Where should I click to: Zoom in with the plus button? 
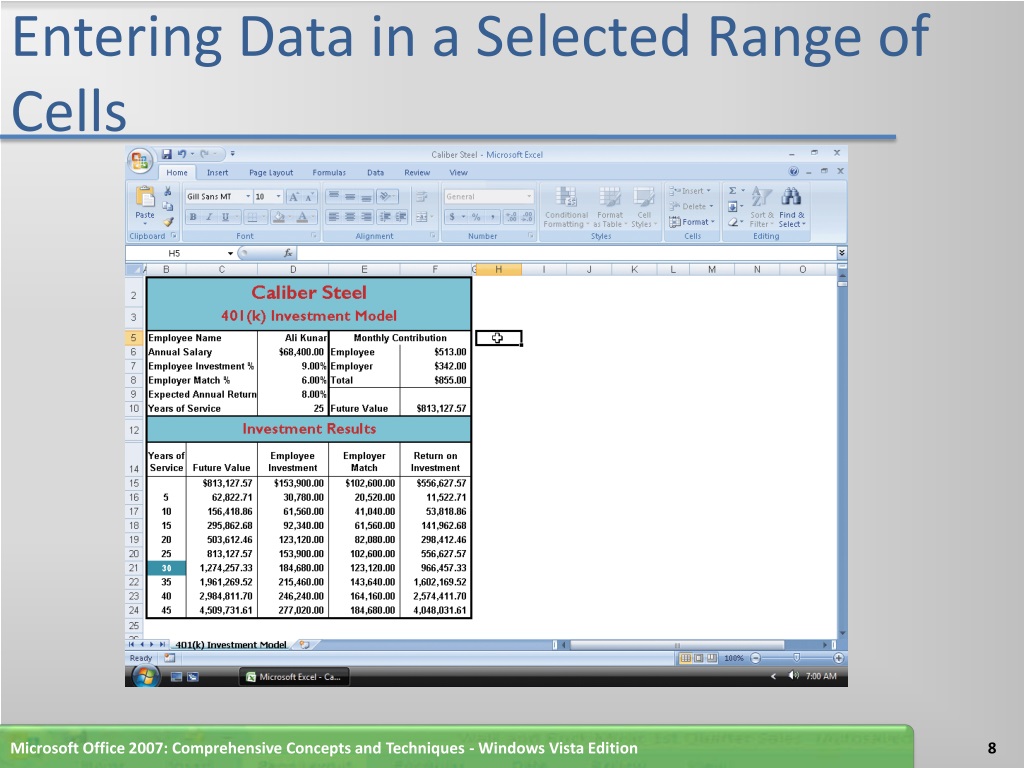tap(839, 658)
